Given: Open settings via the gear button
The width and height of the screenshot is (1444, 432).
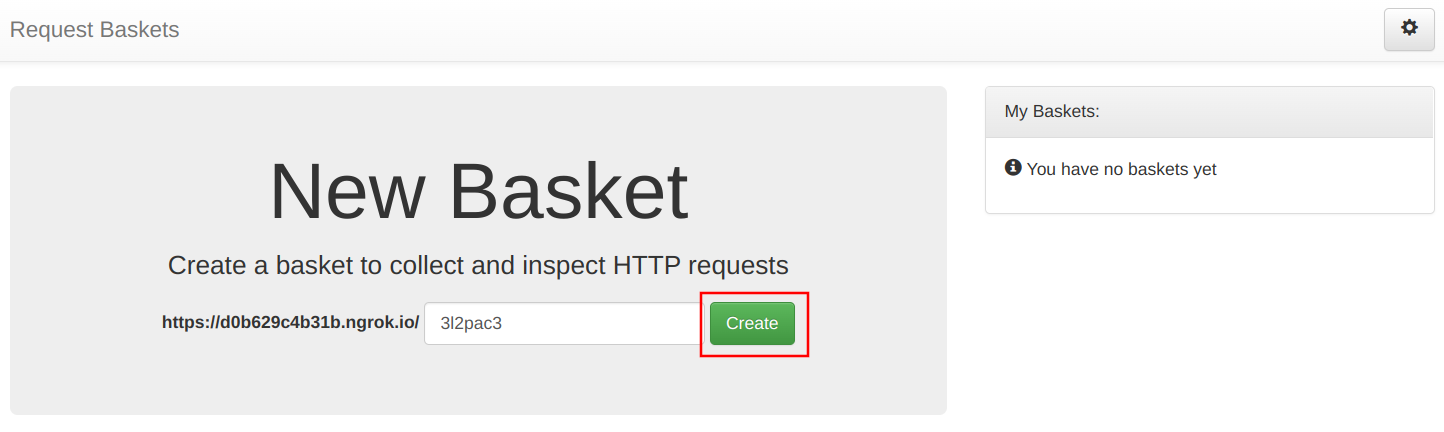Looking at the screenshot, I should (x=1409, y=29).
